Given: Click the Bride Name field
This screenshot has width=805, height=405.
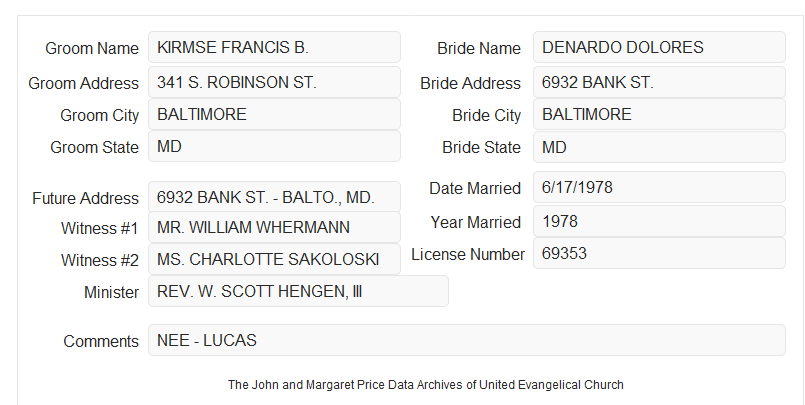Looking at the screenshot, I should [659, 47].
